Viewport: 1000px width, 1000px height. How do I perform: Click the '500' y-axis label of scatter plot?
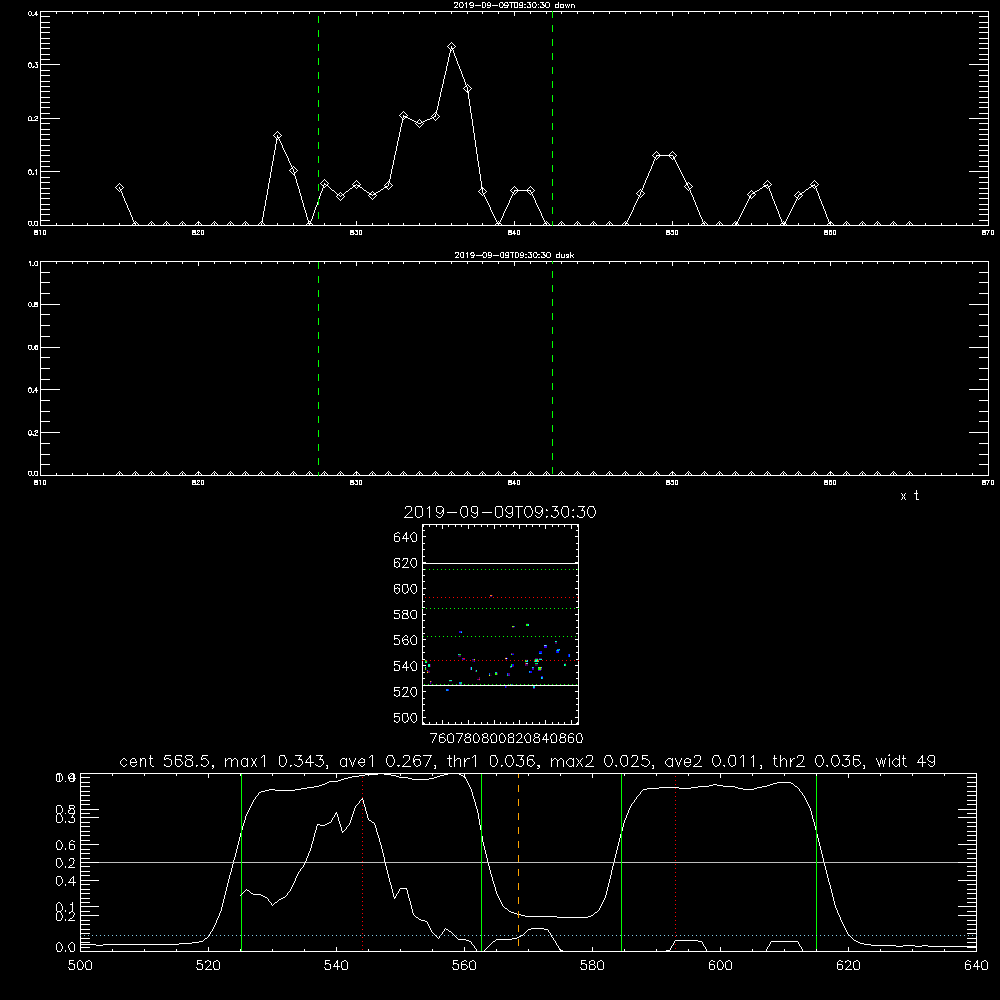click(x=406, y=717)
